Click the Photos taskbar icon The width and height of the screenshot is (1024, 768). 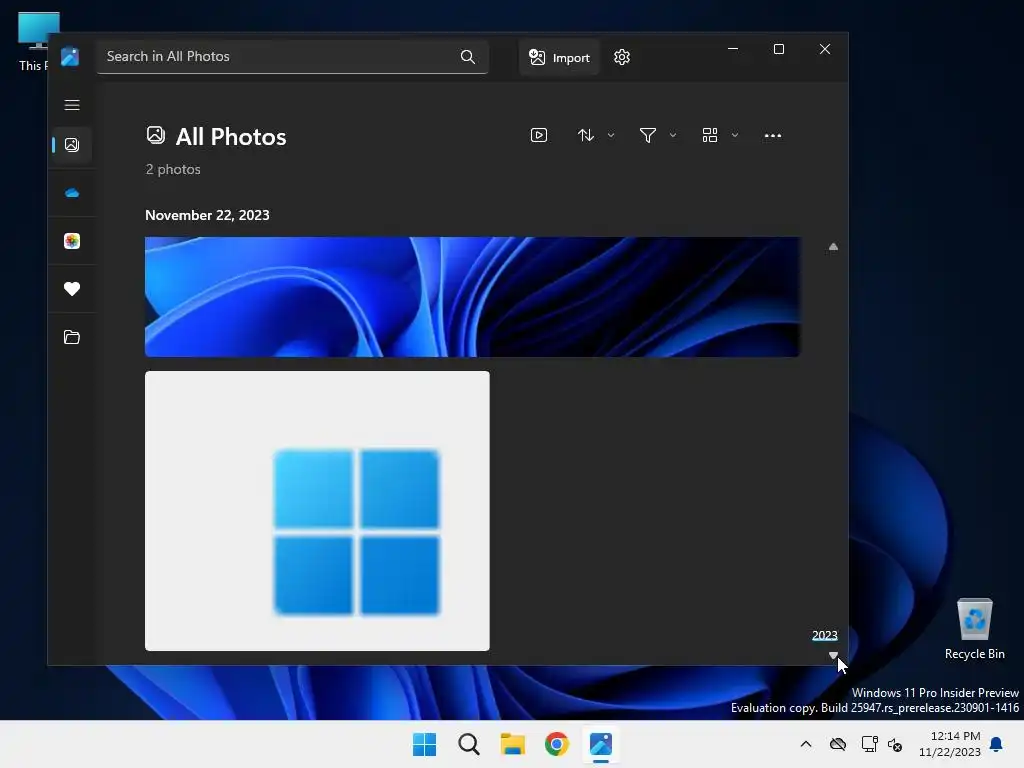click(x=601, y=744)
